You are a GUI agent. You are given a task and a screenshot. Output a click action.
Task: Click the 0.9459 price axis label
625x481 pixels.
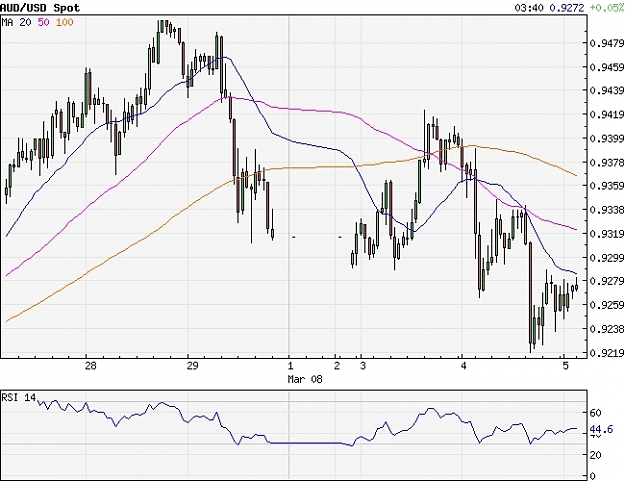606,67
